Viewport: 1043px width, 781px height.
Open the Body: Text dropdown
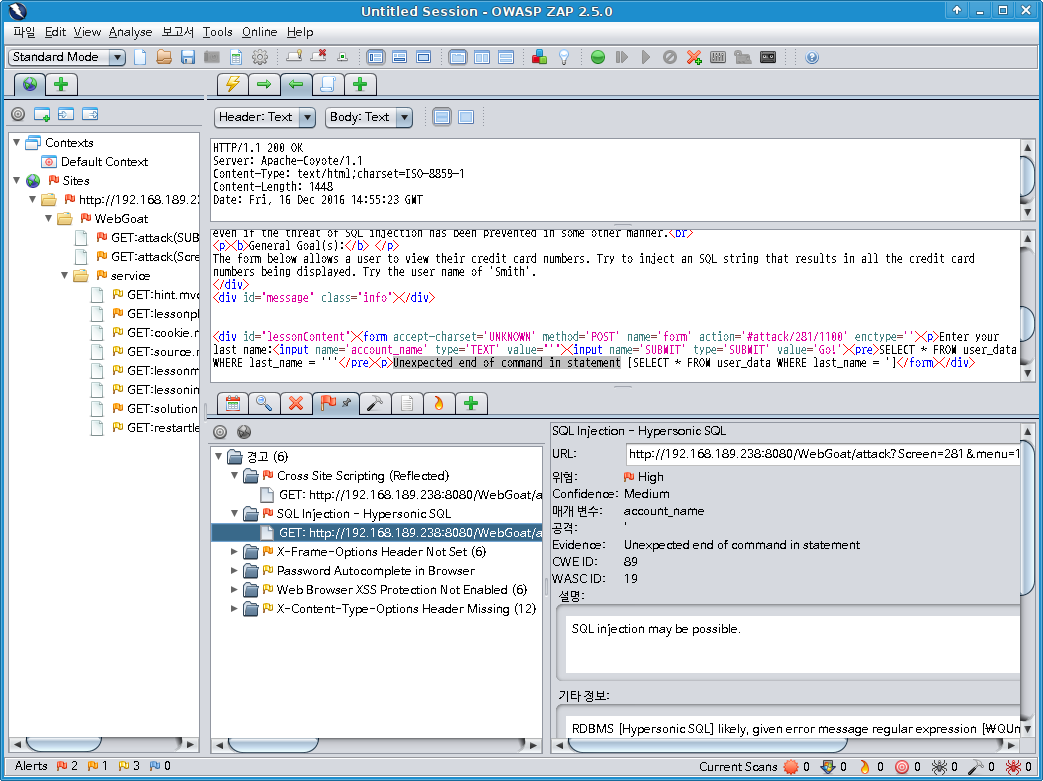369,117
